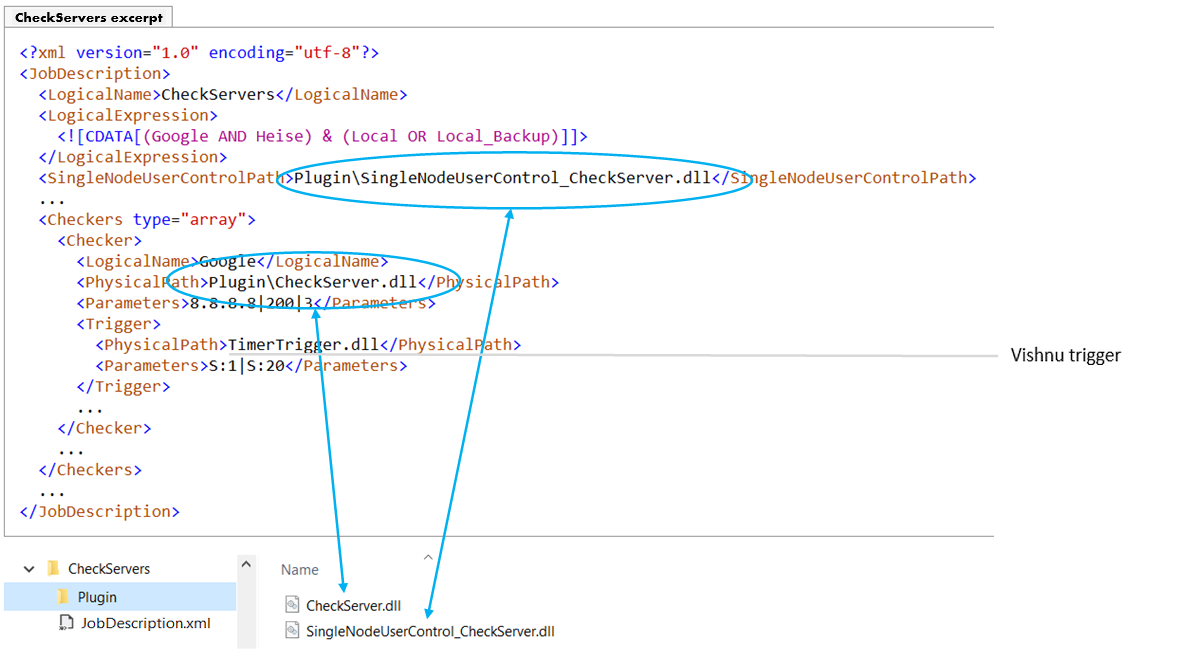Click the Checkers type="array" opening tag
The height and width of the screenshot is (662, 1185).
[x=148, y=220]
